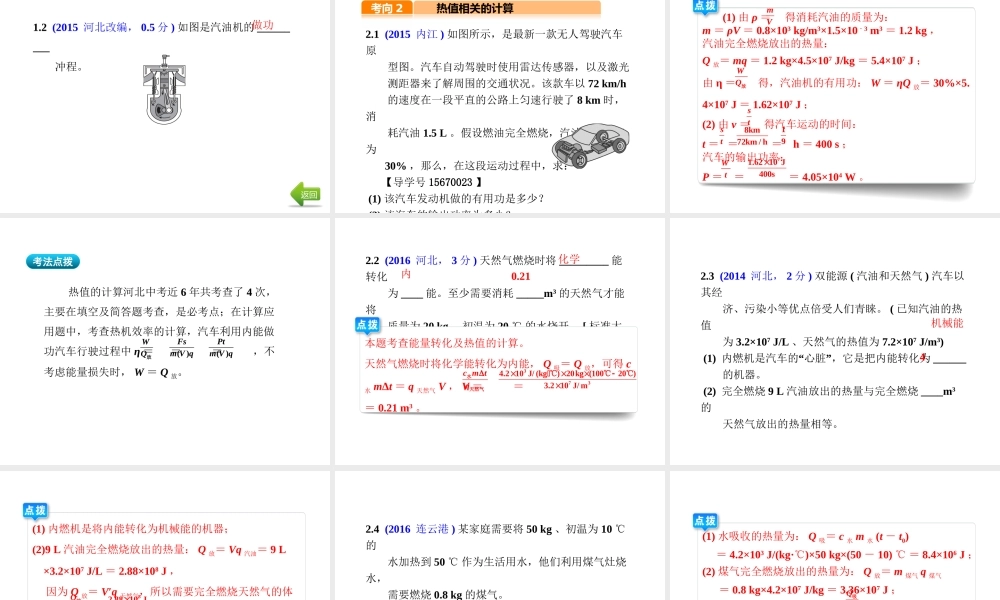This screenshot has width=1000, height=600.
Task: Click the (2015 内江) source link
Action: coord(414,34)
